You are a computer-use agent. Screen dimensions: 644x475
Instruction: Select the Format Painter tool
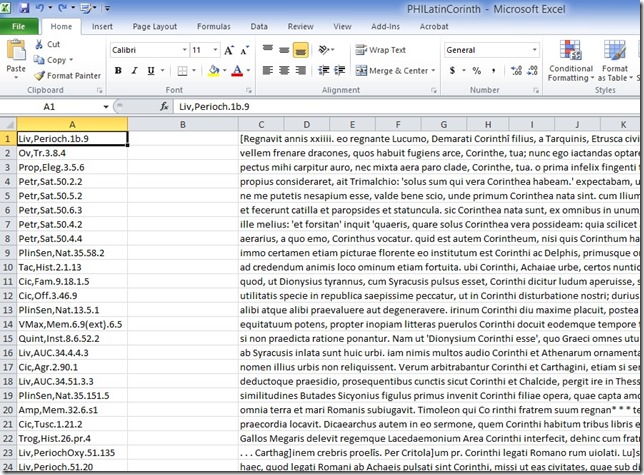tap(67, 75)
